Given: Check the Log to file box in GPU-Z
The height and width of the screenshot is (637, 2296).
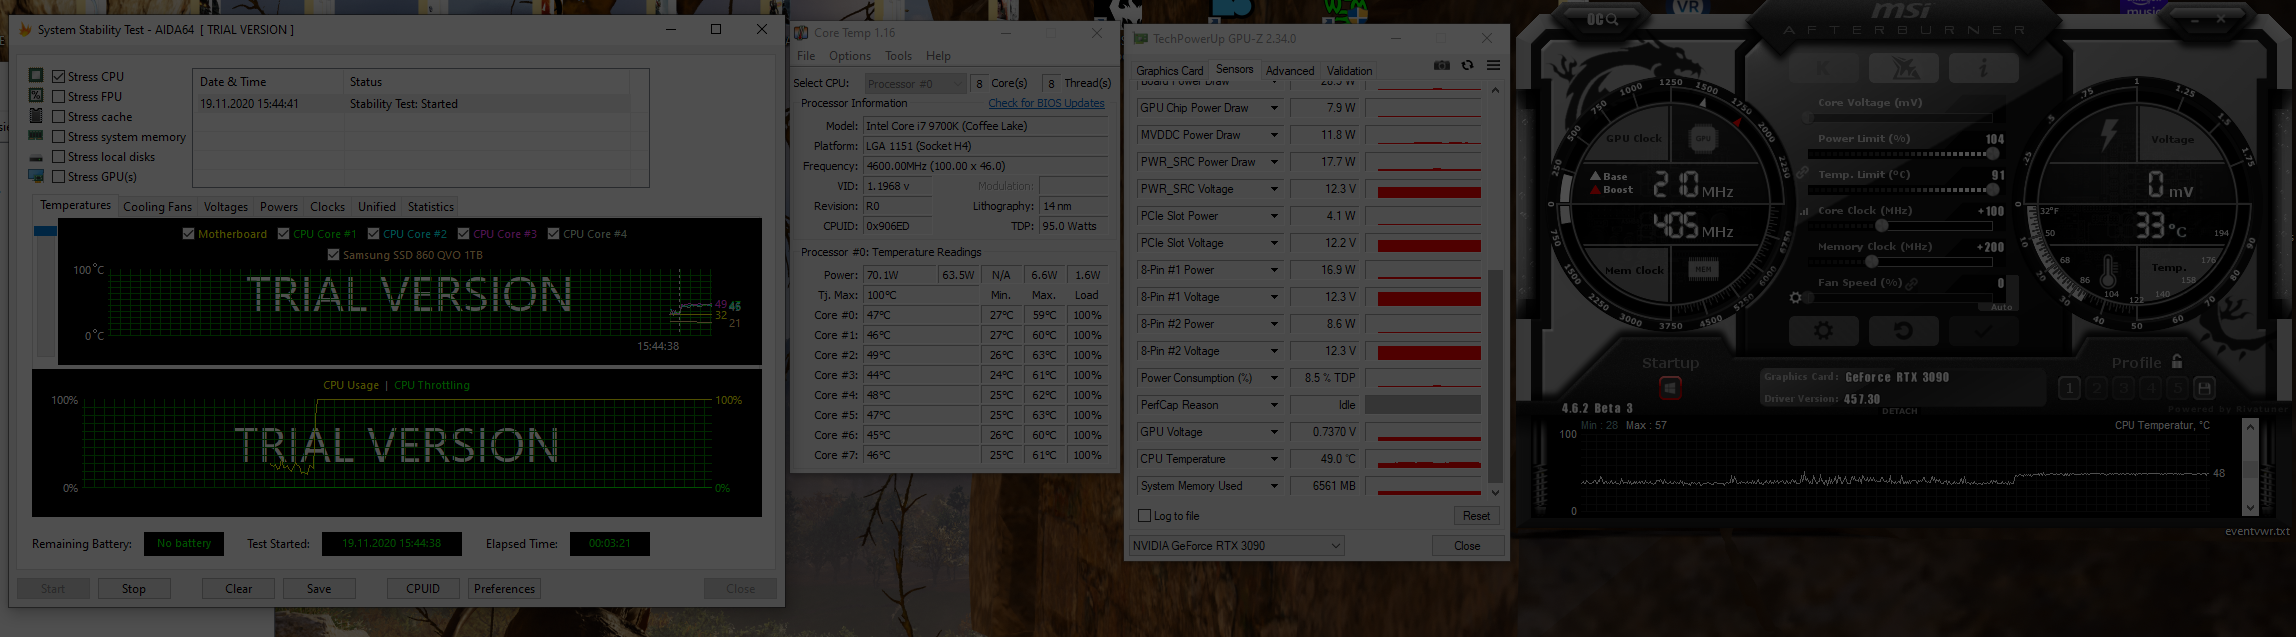Looking at the screenshot, I should pyautogui.click(x=1145, y=516).
